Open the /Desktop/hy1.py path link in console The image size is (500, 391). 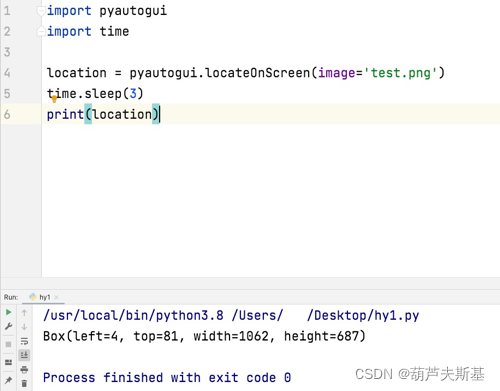[363, 315]
